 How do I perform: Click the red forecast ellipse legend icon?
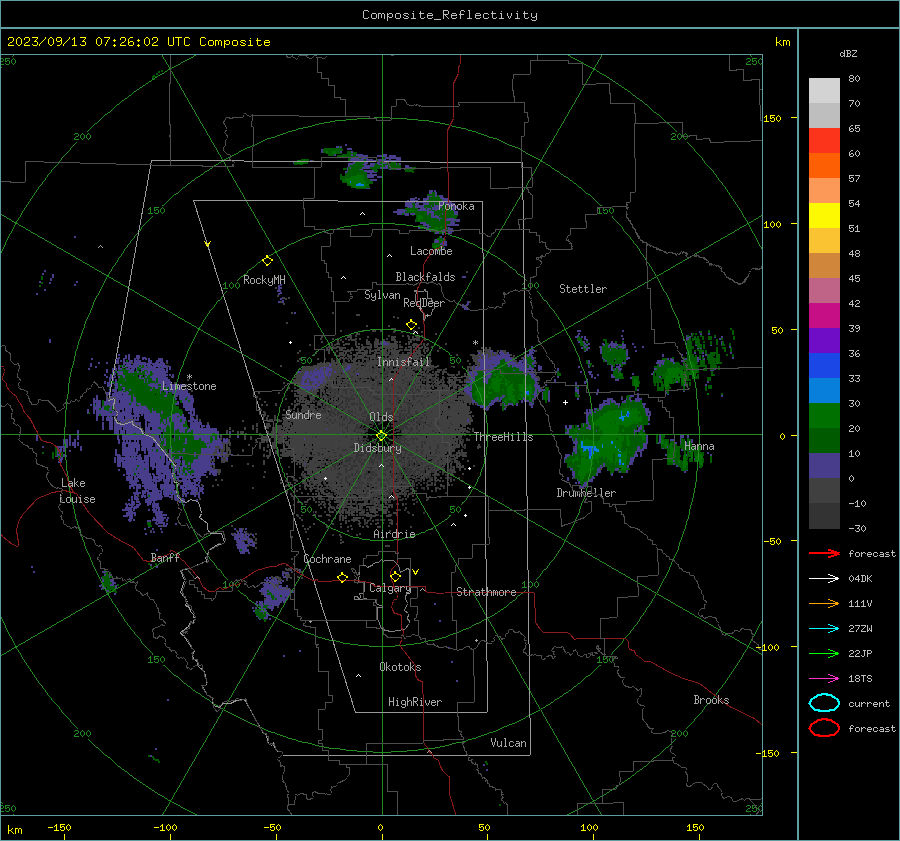click(x=824, y=728)
